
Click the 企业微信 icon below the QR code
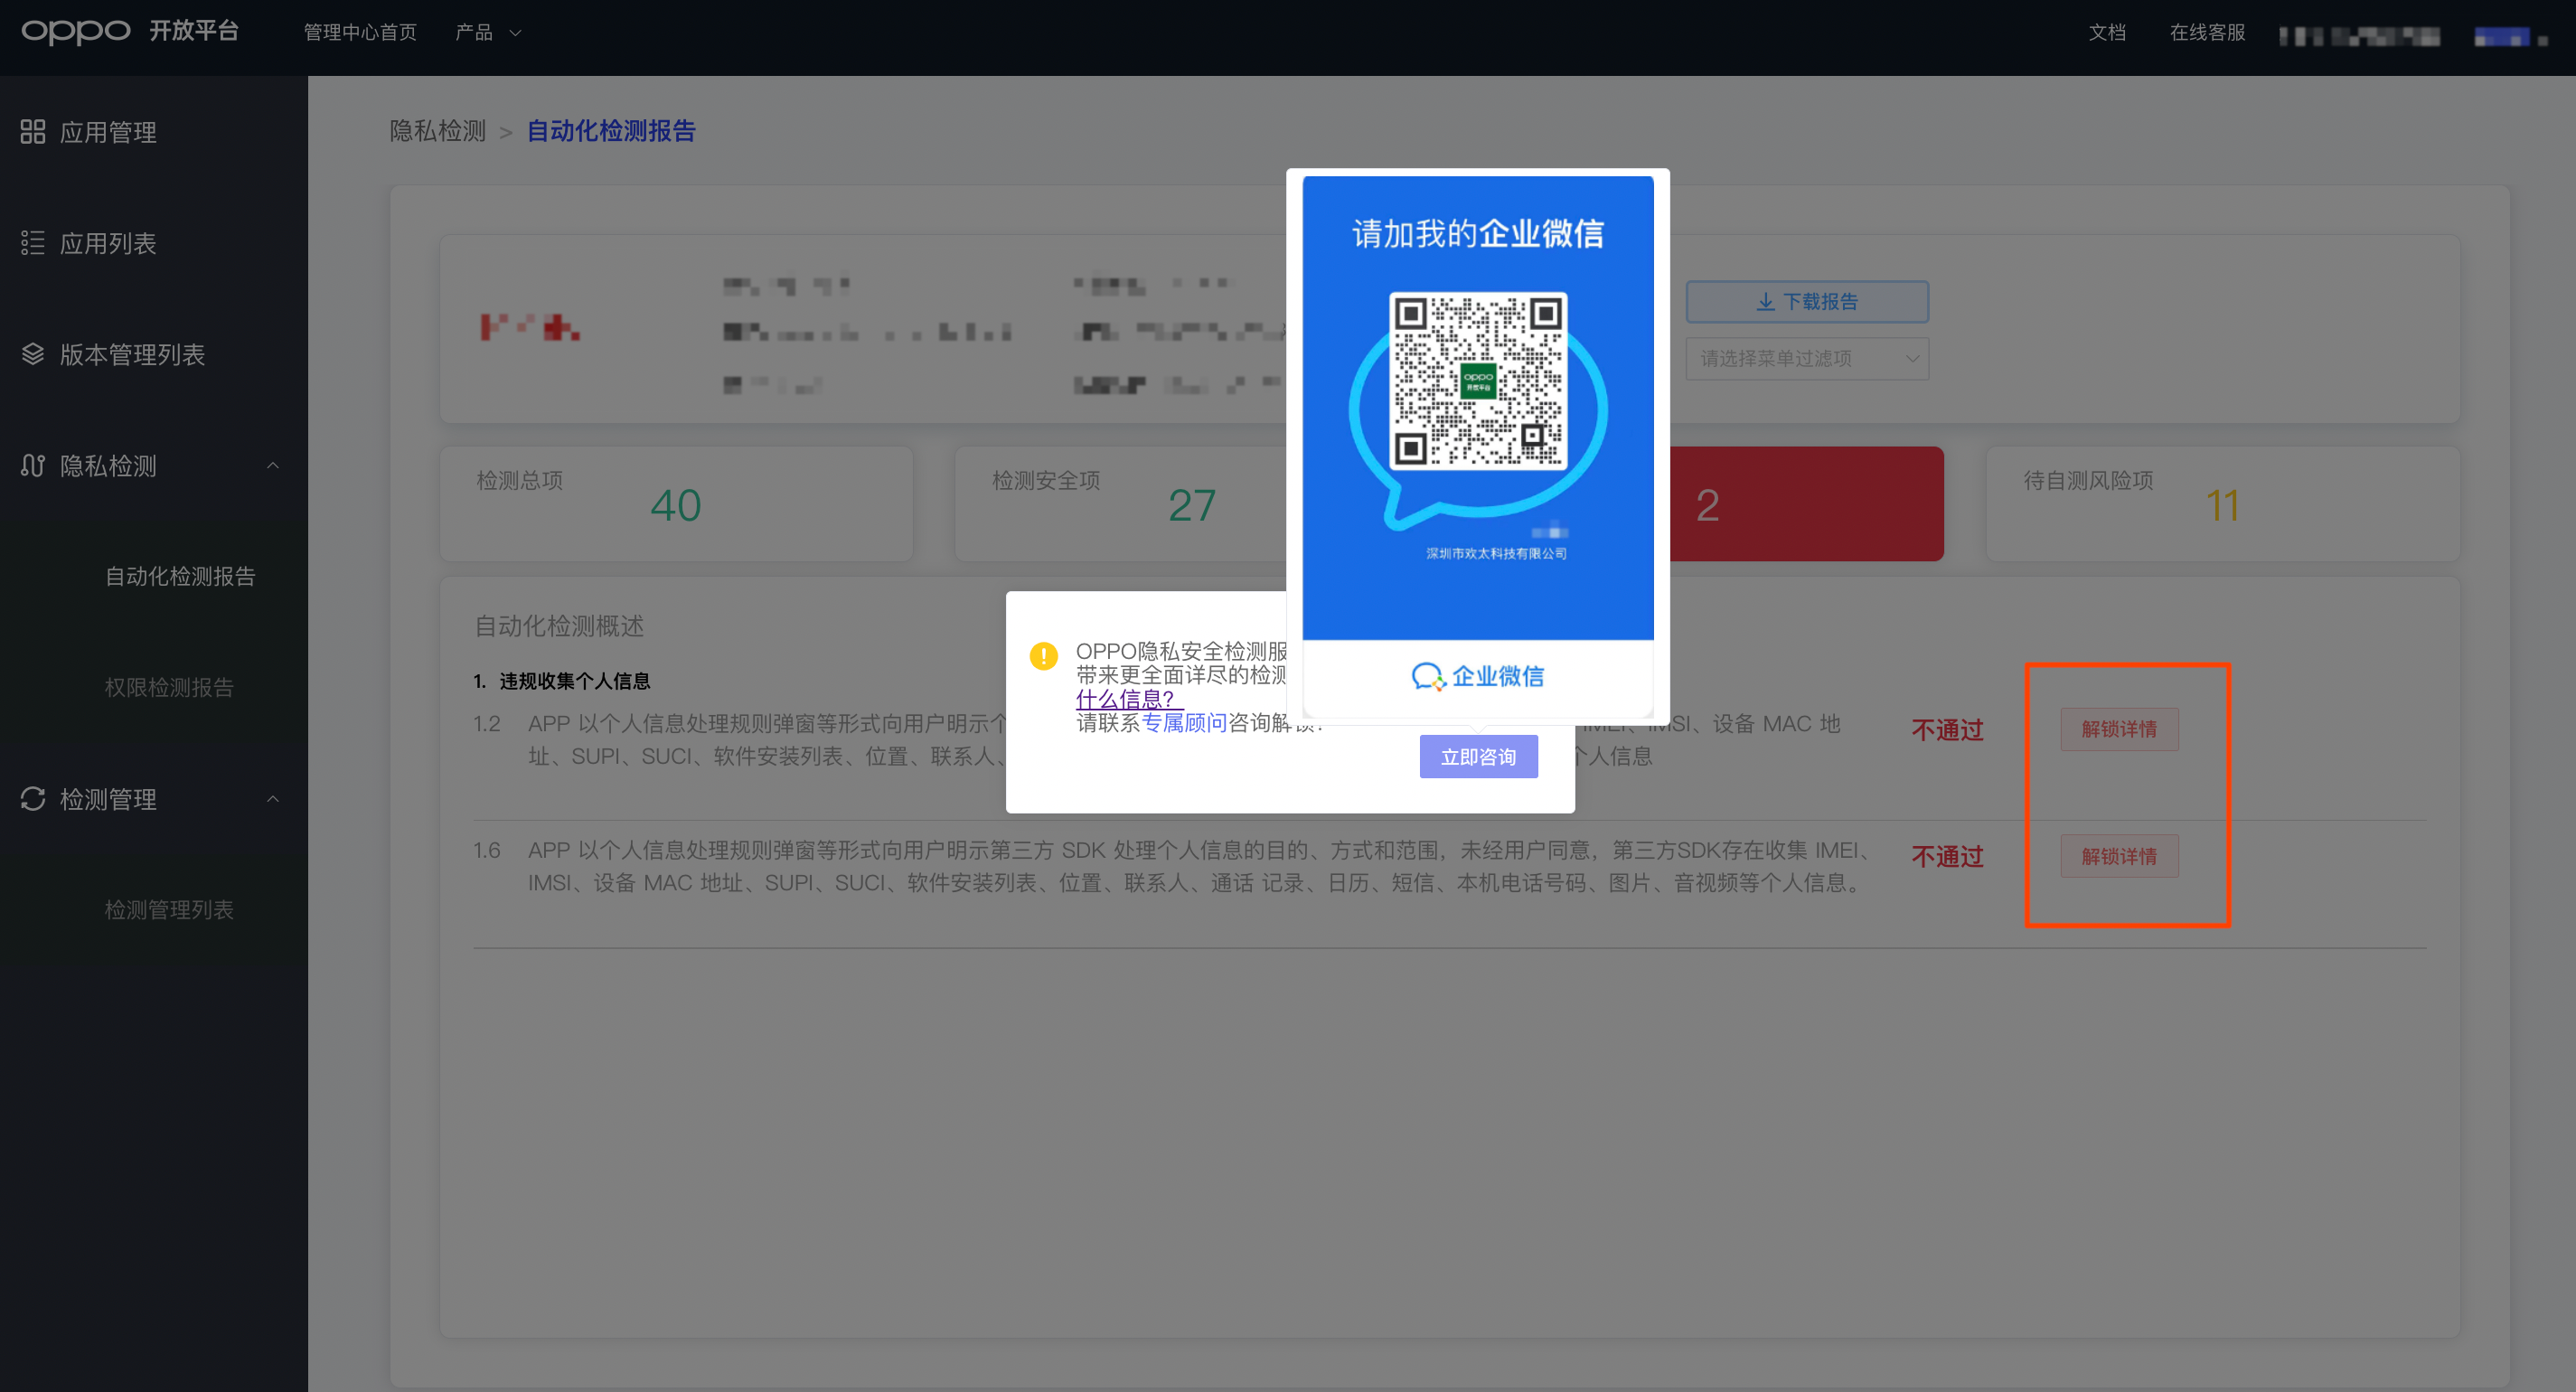pos(1429,675)
